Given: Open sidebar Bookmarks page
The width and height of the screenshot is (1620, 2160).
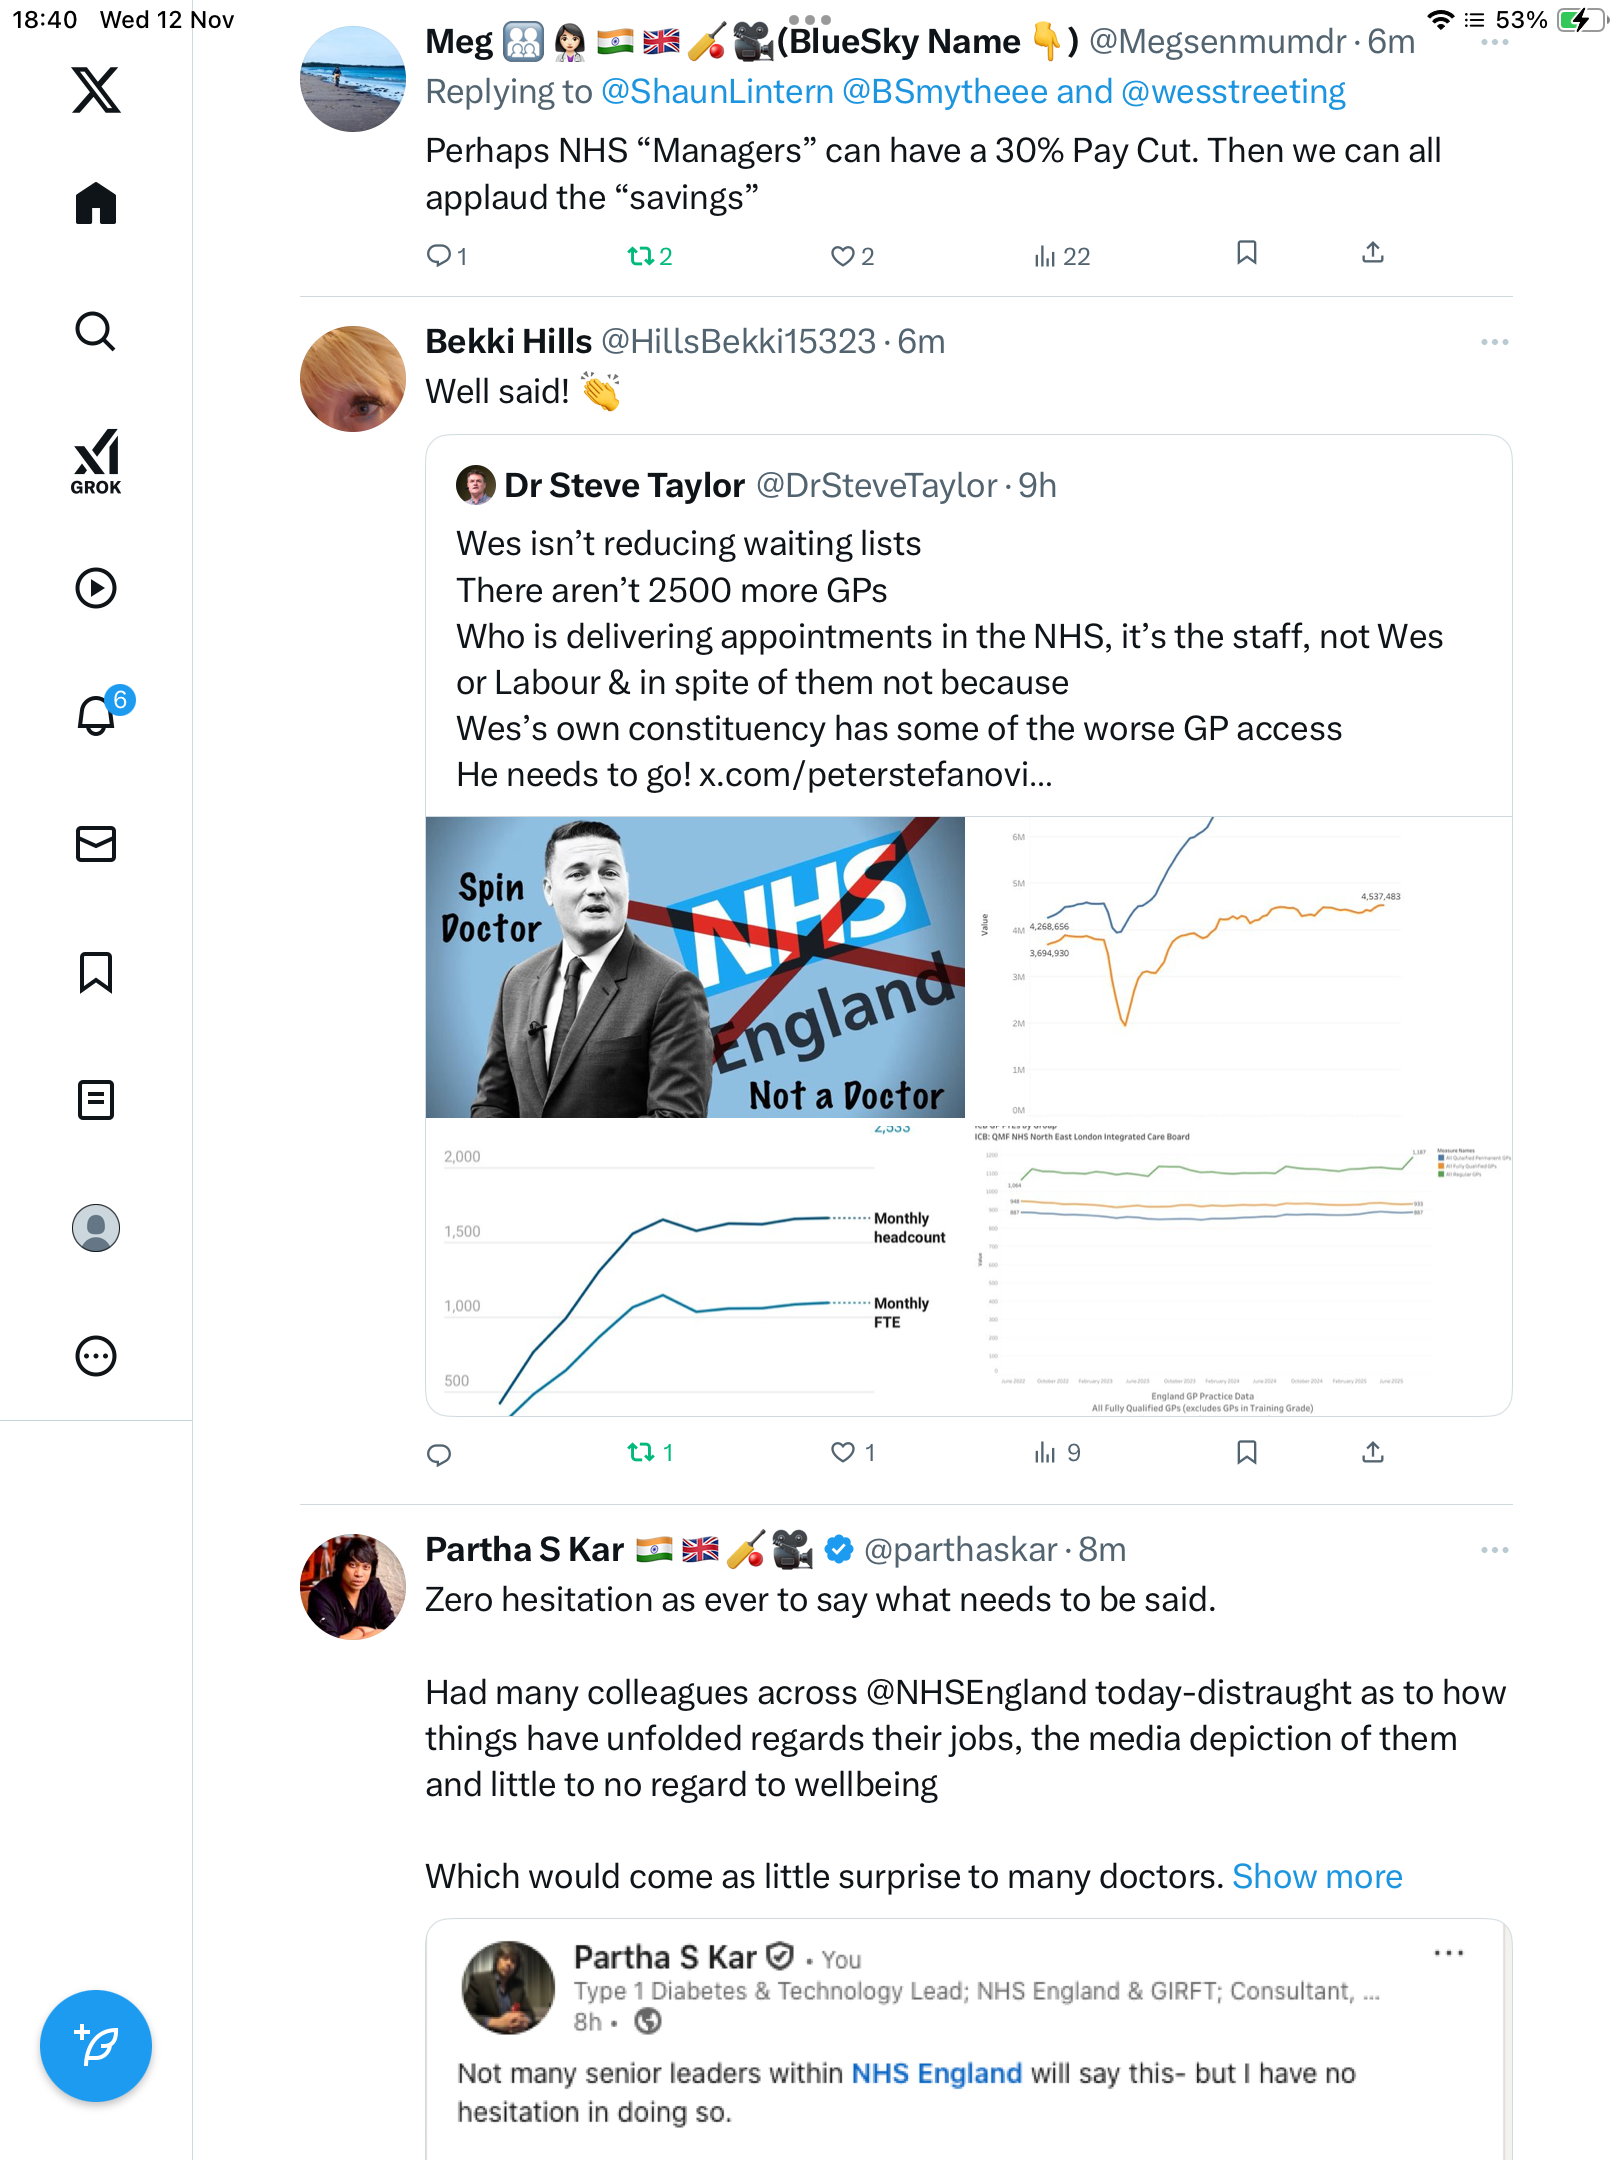Looking at the screenshot, I should 96,972.
